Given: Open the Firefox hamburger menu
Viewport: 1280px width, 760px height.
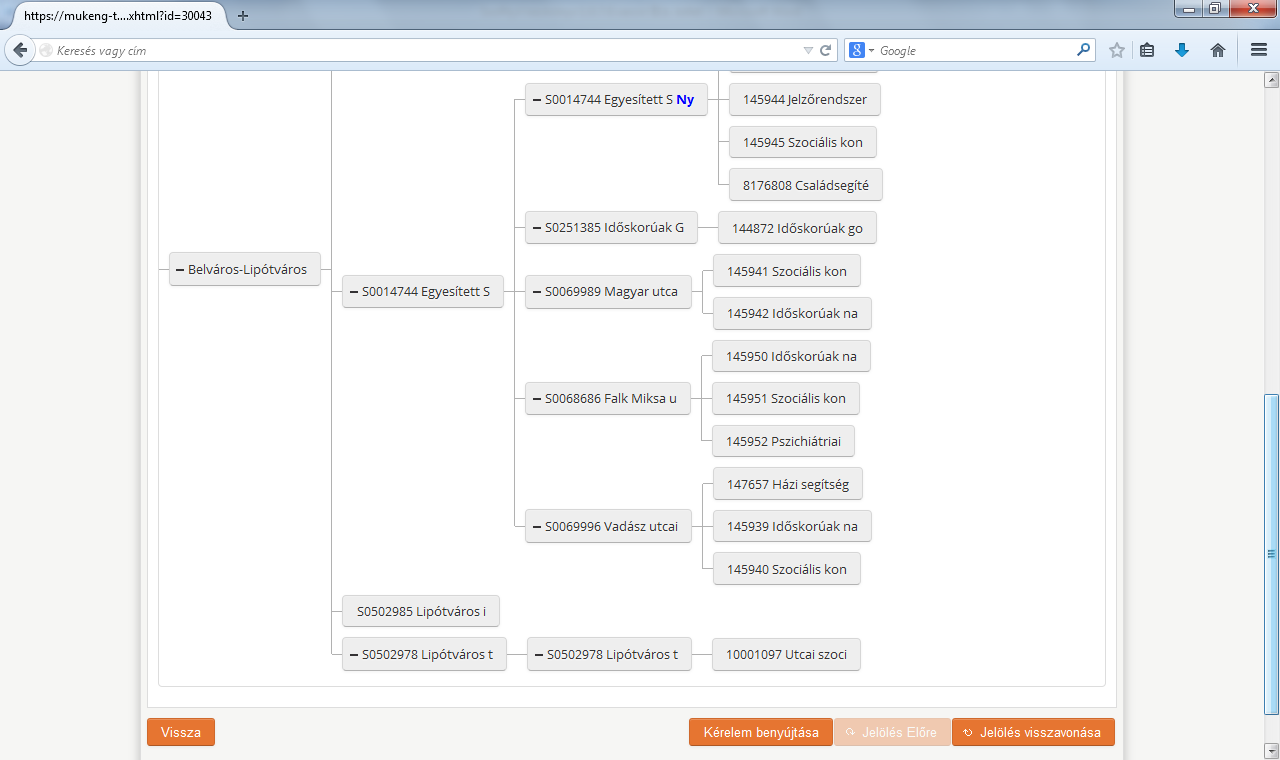Looking at the screenshot, I should click(x=1259, y=50).
